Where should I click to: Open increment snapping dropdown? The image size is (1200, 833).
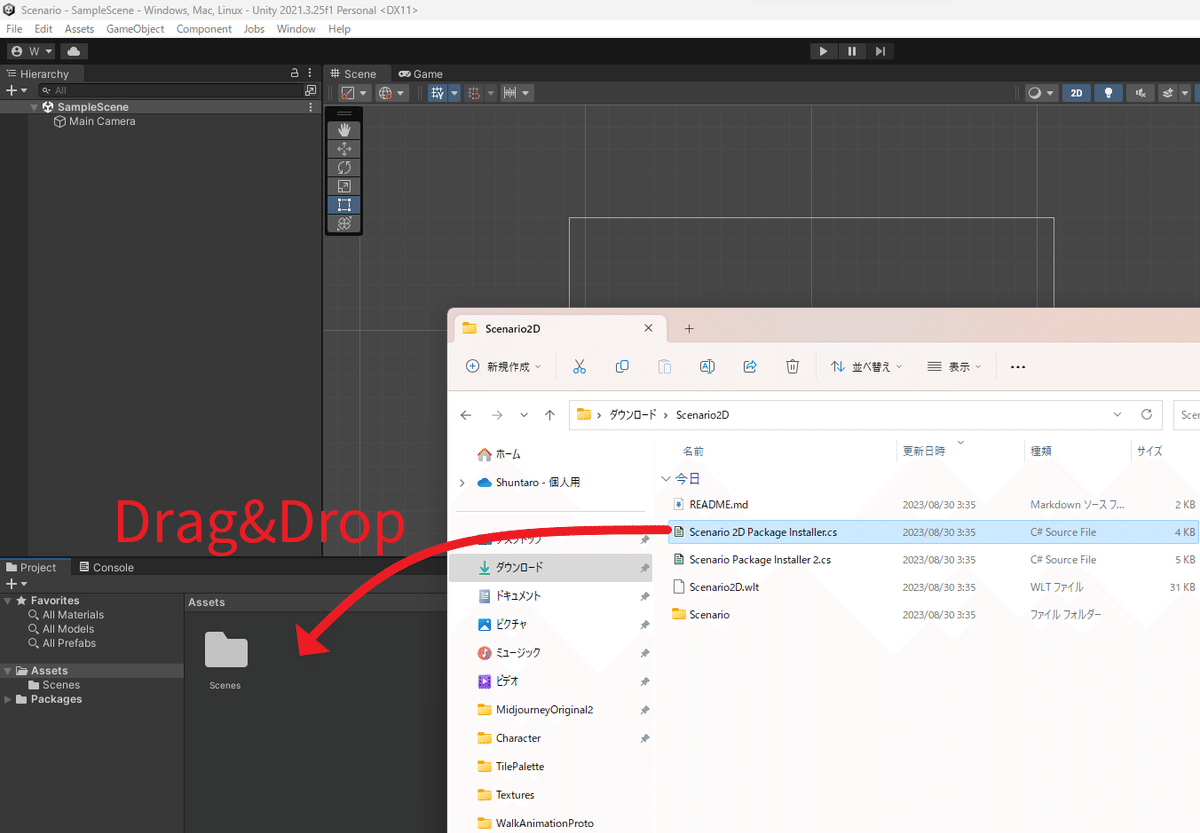[x=516, y=93]
